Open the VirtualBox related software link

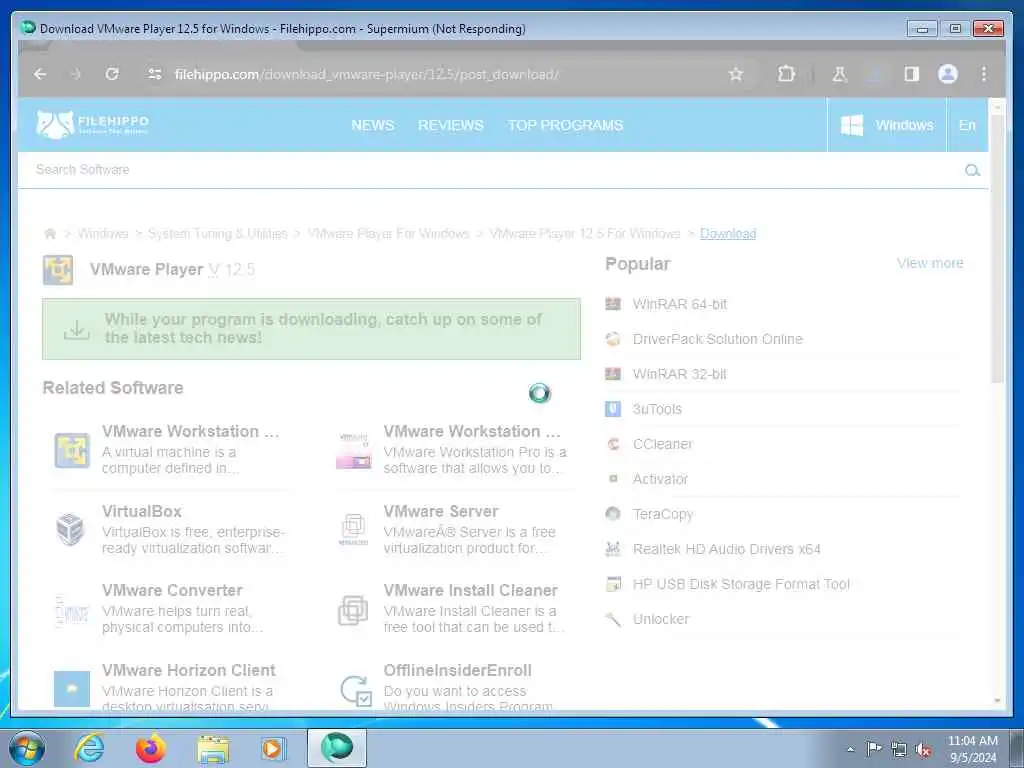142,511
